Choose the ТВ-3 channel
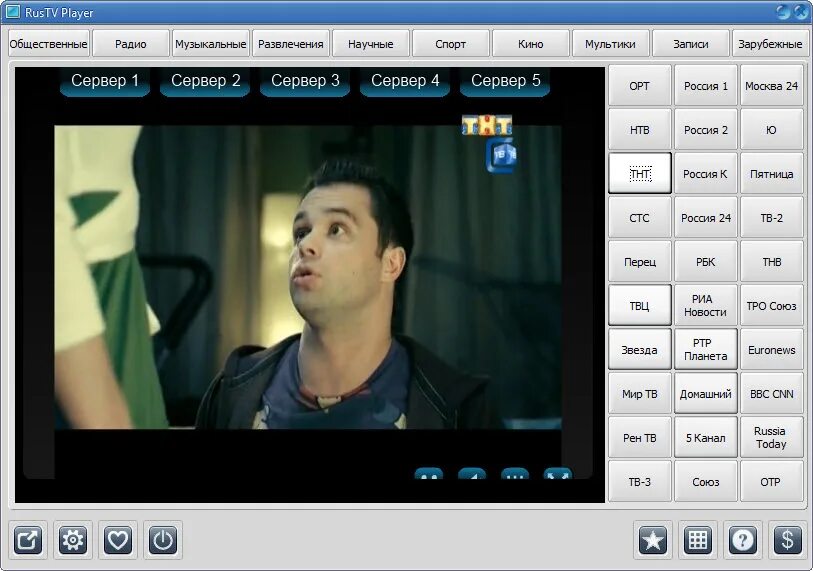The image size is (813, 571). [640, 482]
